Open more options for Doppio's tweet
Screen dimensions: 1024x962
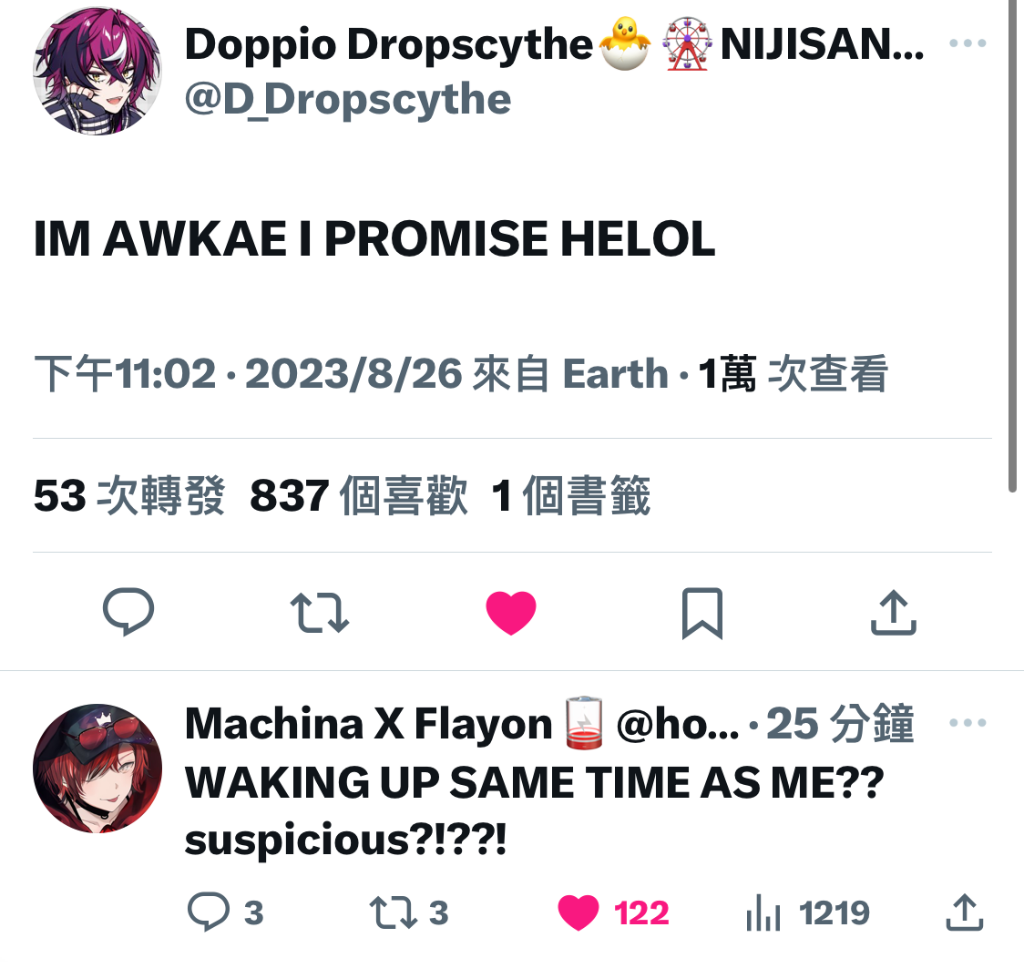pyautogui.click(x=967, y=43)
